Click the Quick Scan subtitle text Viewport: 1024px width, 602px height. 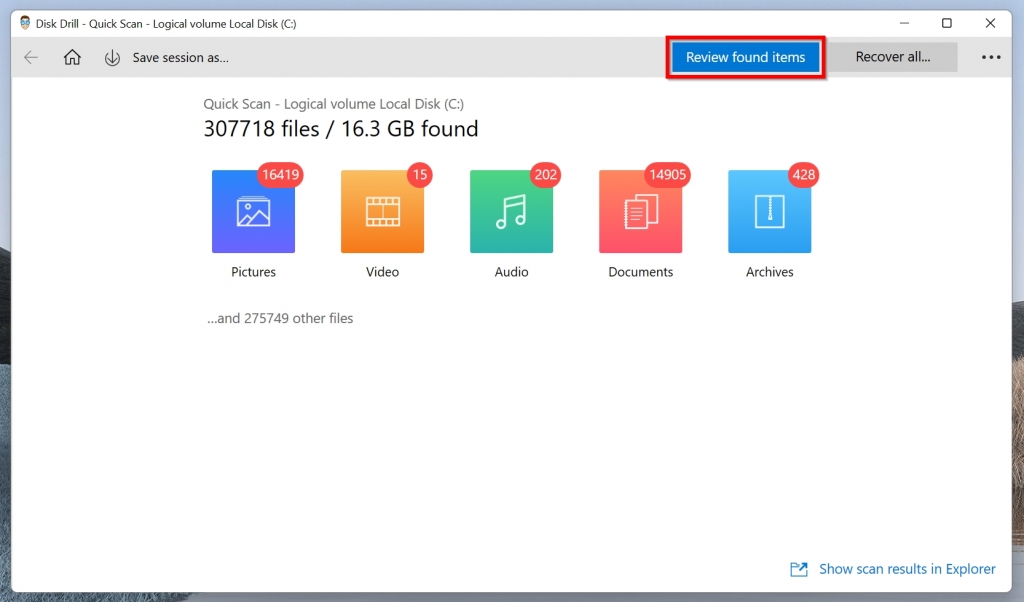click(334, 104)
